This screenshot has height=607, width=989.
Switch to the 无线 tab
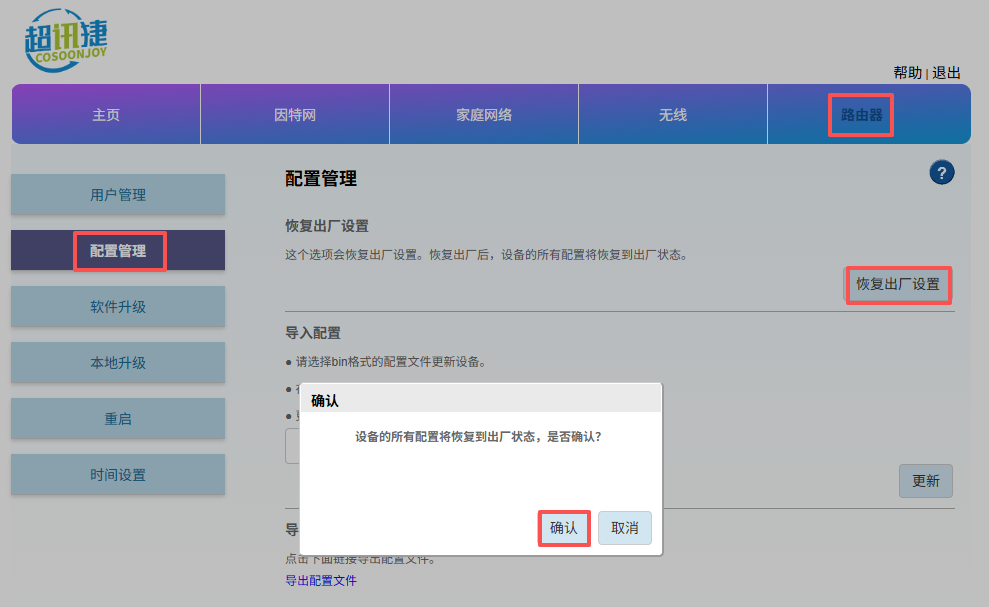tap(672, 114)
